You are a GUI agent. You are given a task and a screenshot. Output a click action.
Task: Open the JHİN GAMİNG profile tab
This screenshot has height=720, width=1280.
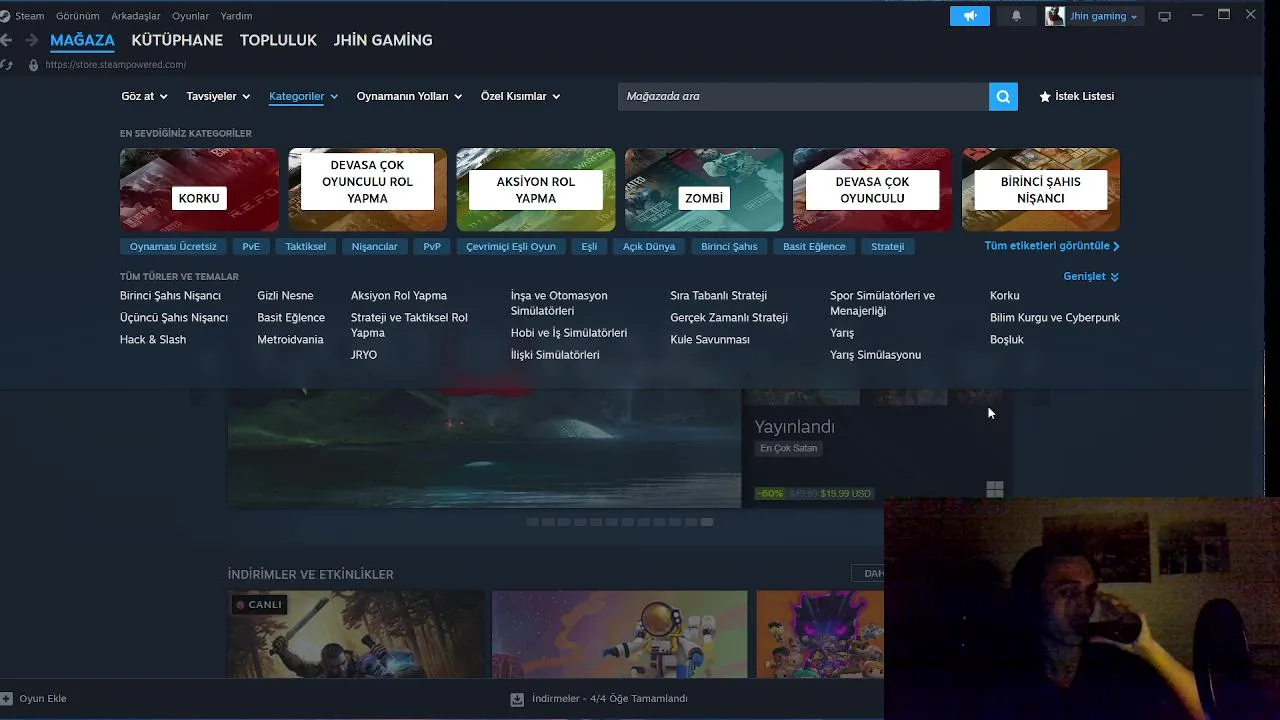tap(383, 40)
